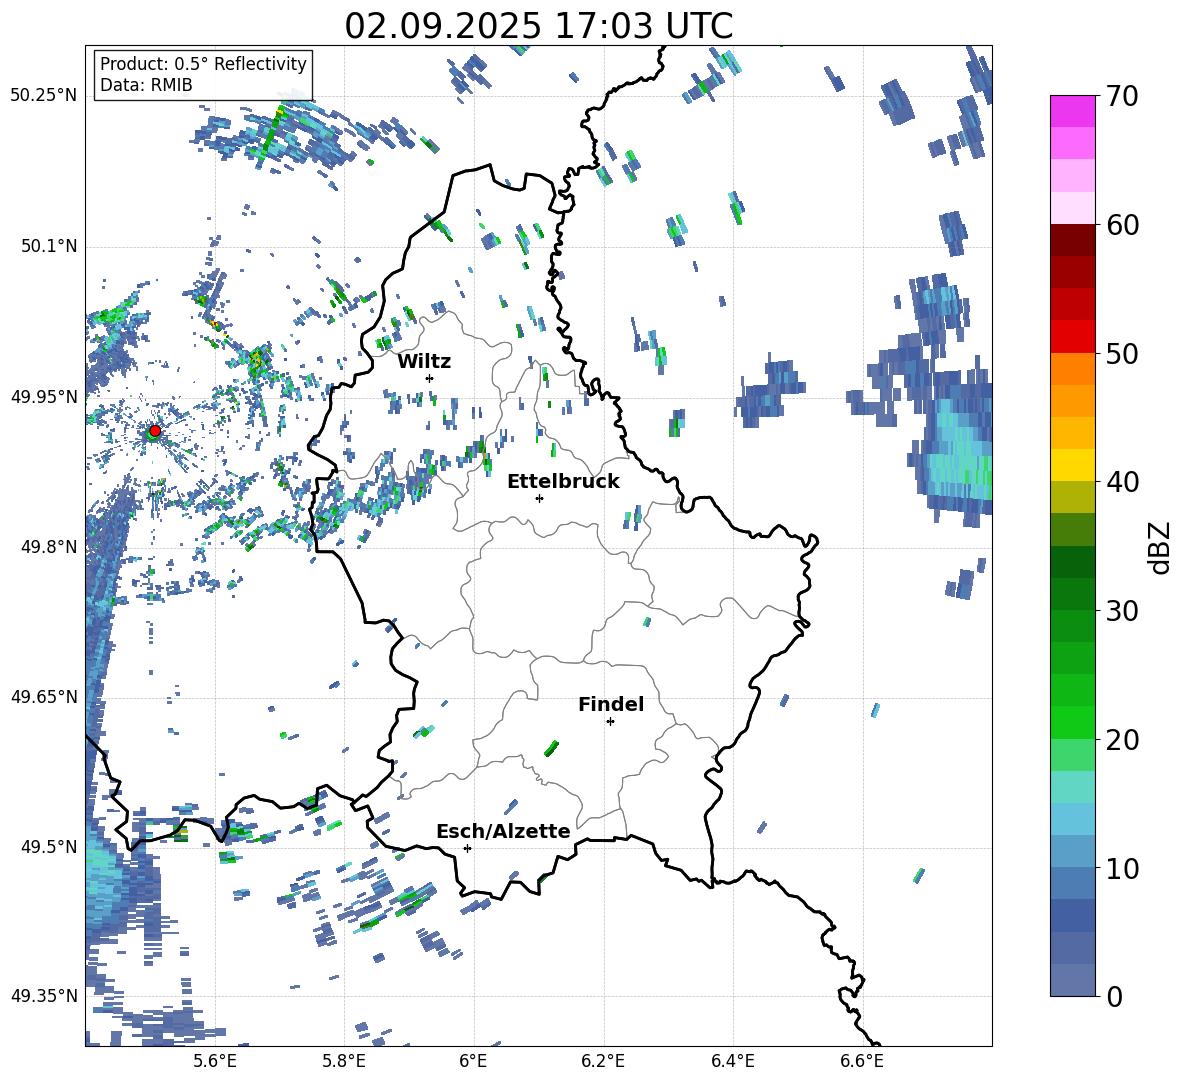Click the 6.6°E longitude label
This screenshot has height=1081, width=1184.
click(862, 1061)
